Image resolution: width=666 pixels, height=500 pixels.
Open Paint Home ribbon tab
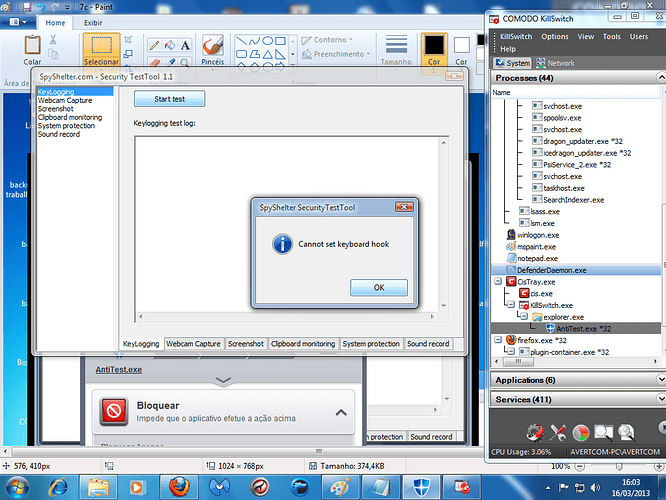55,23
